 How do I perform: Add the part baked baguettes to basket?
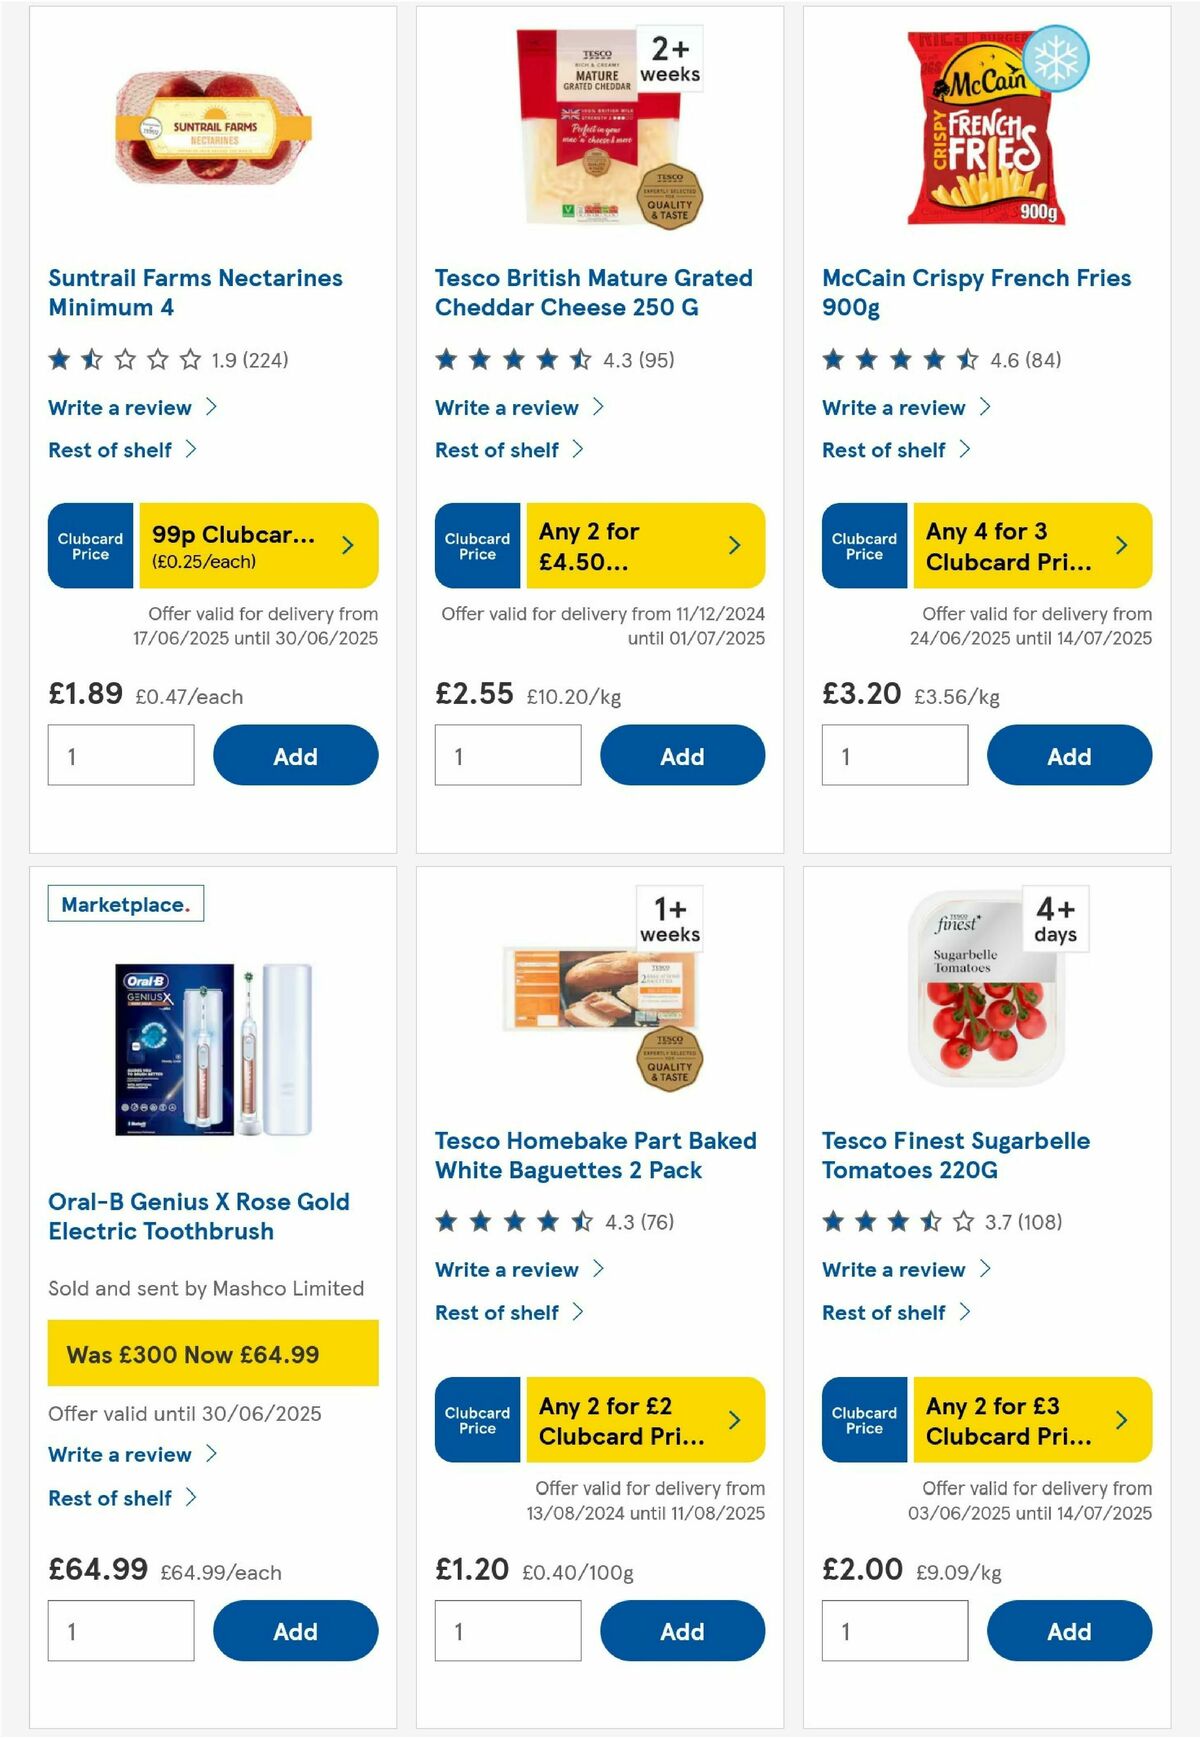[x=682, y=1631]
